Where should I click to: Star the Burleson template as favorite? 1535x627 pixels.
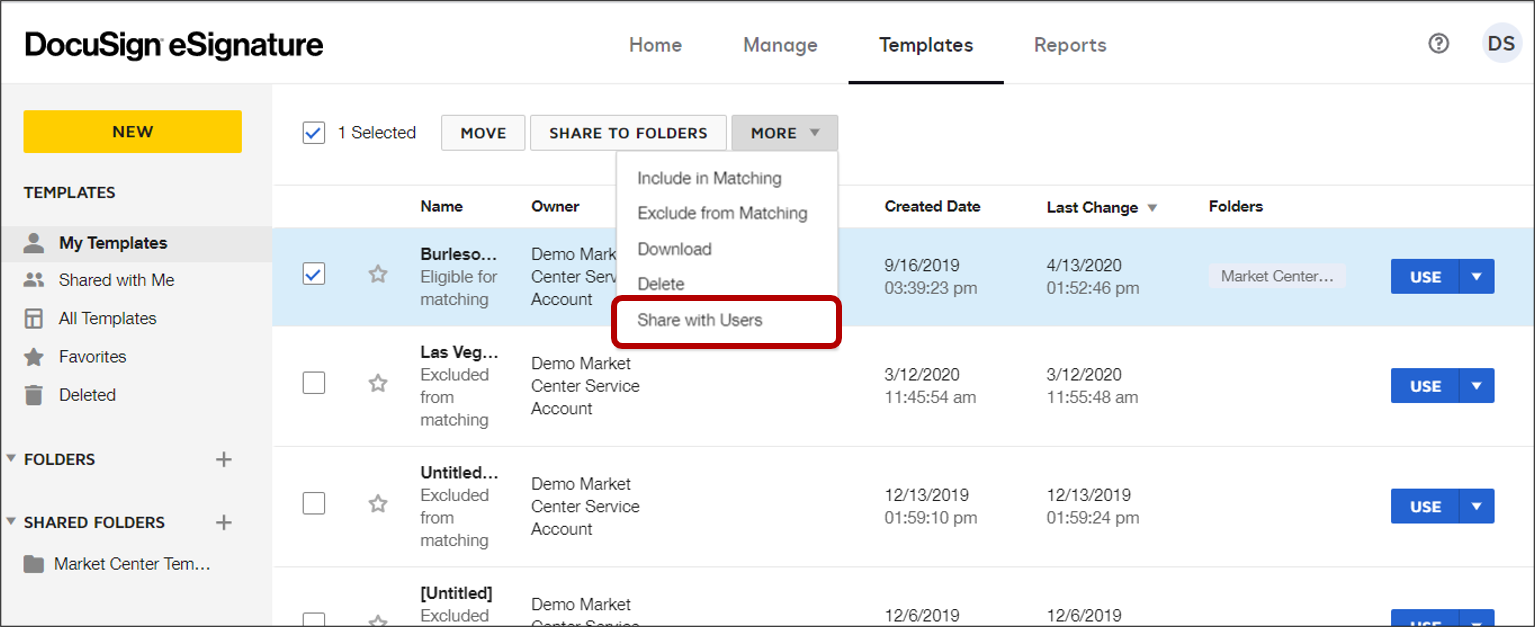378,274
